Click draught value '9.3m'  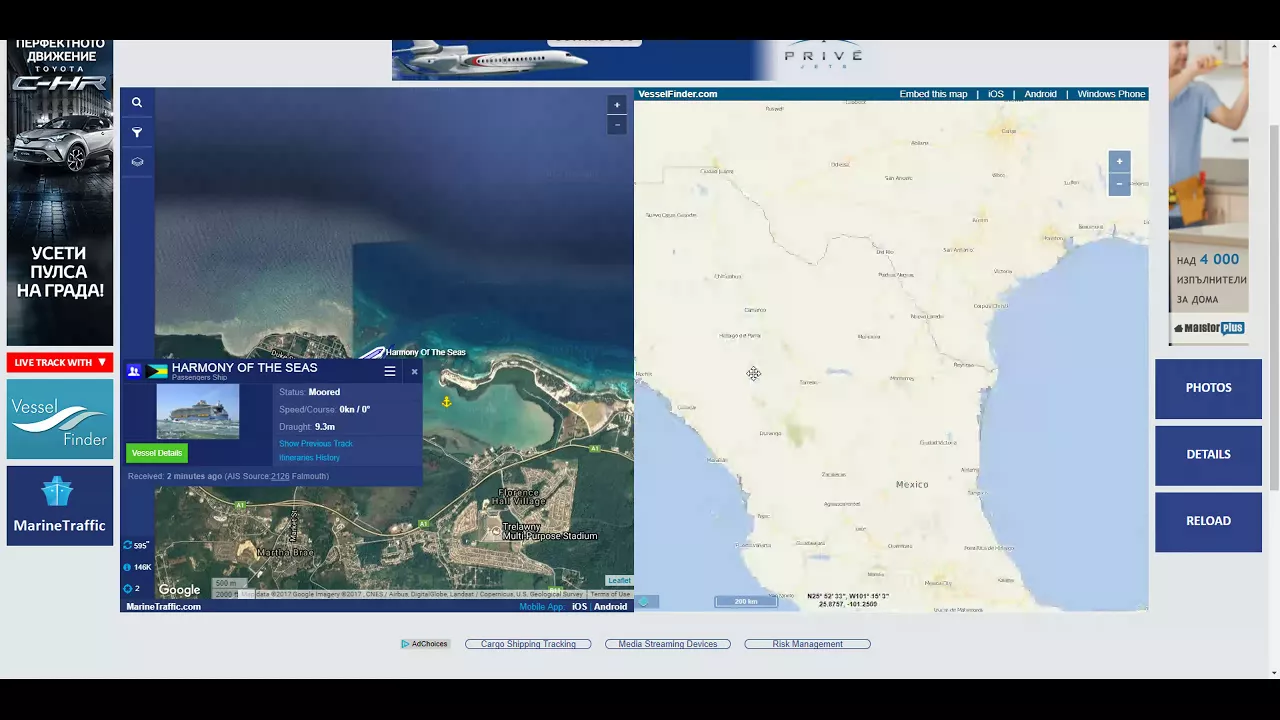tap(325, 427)
